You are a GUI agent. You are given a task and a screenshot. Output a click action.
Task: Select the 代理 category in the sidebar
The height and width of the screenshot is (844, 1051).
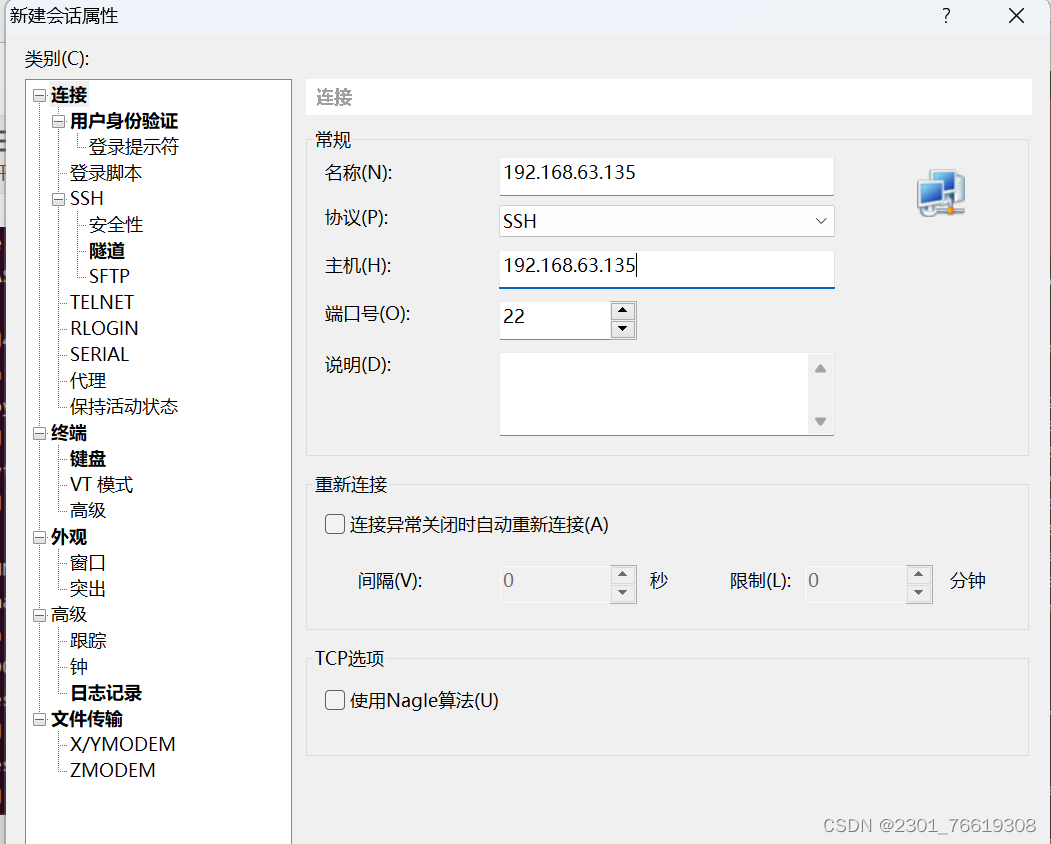87,380
